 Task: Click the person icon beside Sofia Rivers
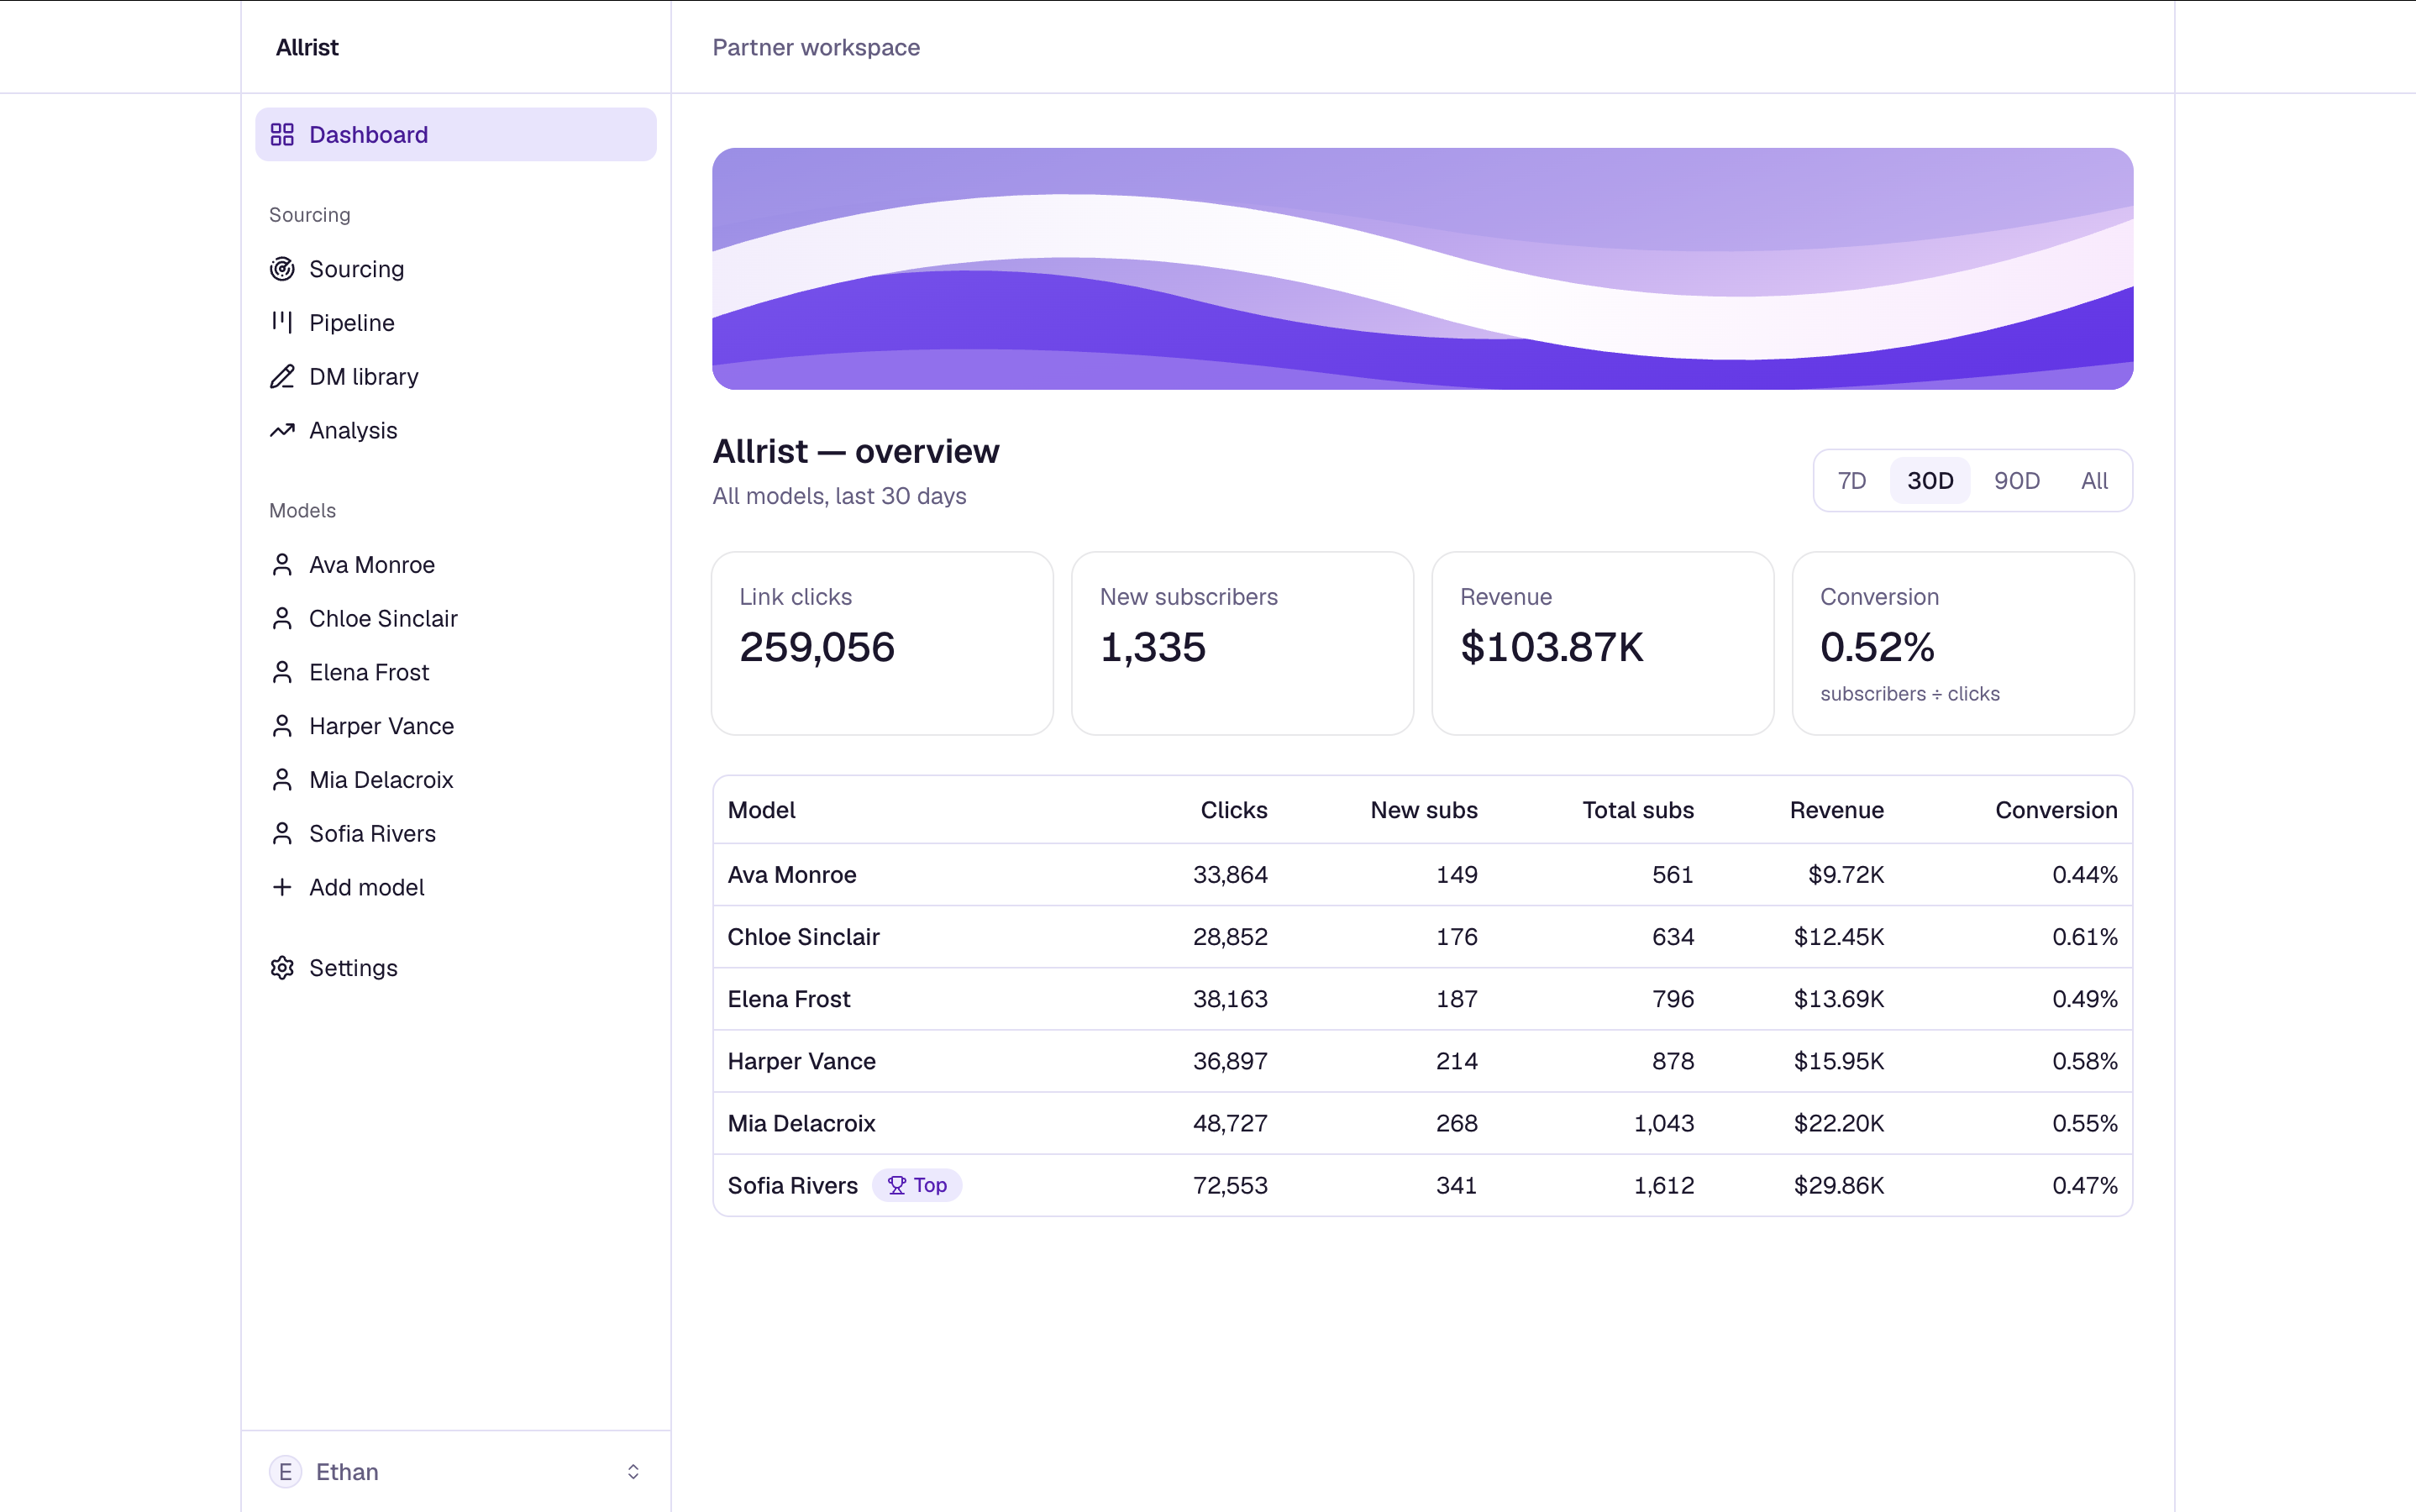[282, 833]
